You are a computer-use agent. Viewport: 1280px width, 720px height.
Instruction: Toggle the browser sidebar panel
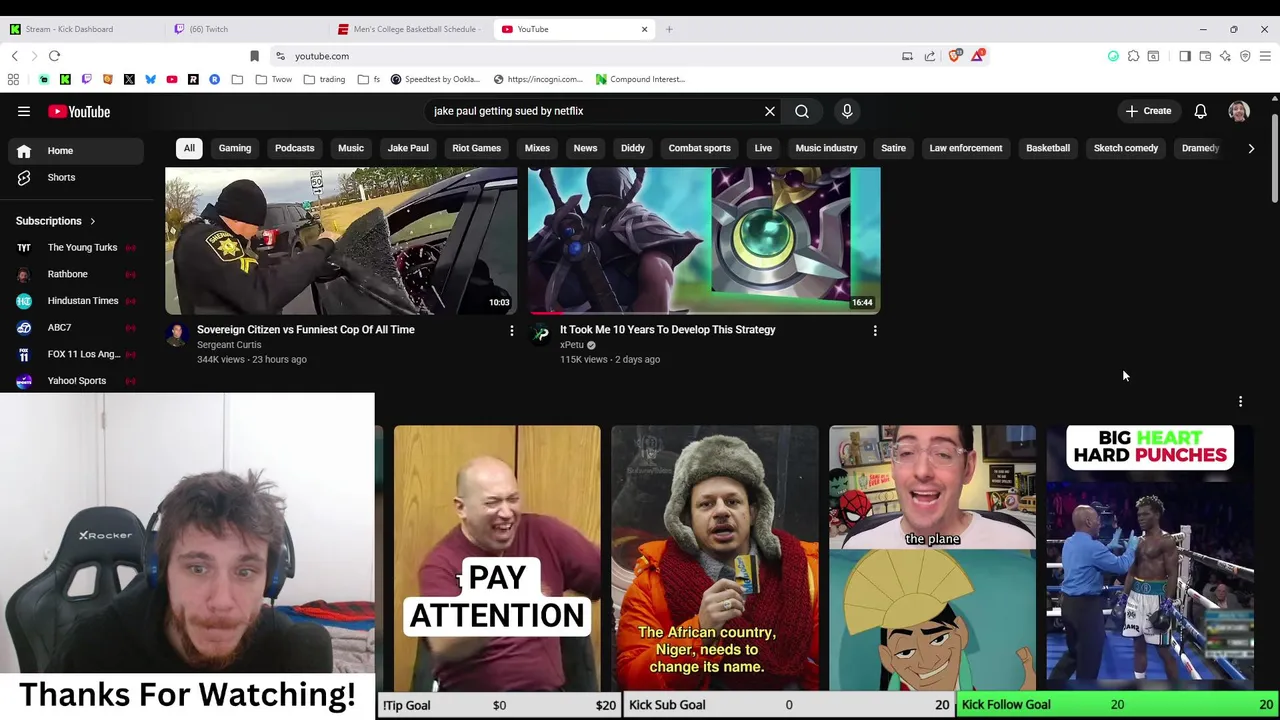(x=1185, y=56)
